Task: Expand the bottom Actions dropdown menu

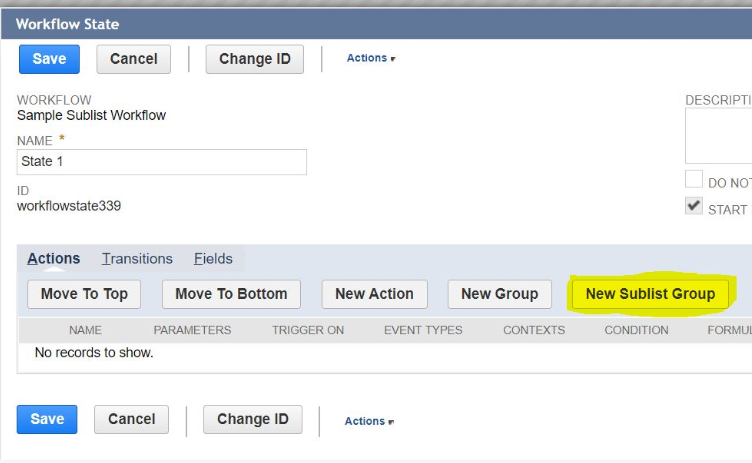Action: tap(368, 421)
